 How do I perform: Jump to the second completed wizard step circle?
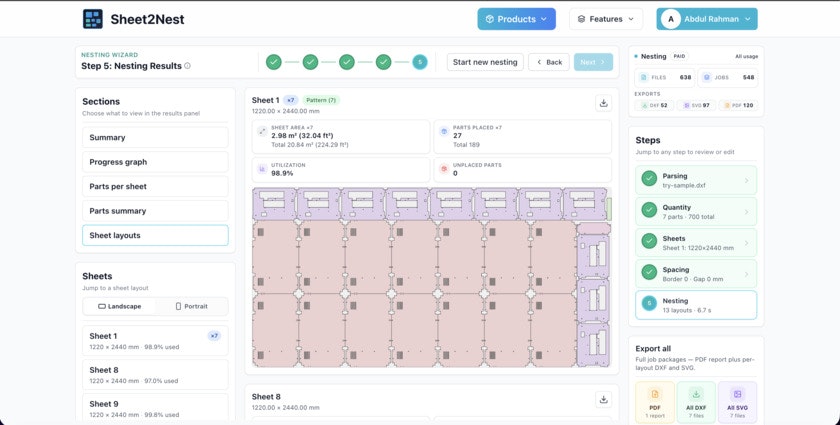[x=310, y=62]
